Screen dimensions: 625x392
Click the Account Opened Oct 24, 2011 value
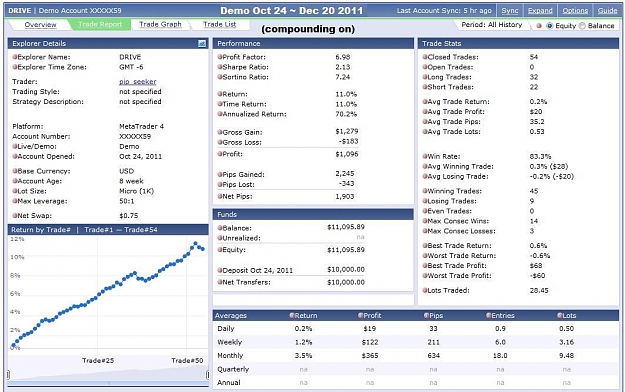click(x=140, y=156)
